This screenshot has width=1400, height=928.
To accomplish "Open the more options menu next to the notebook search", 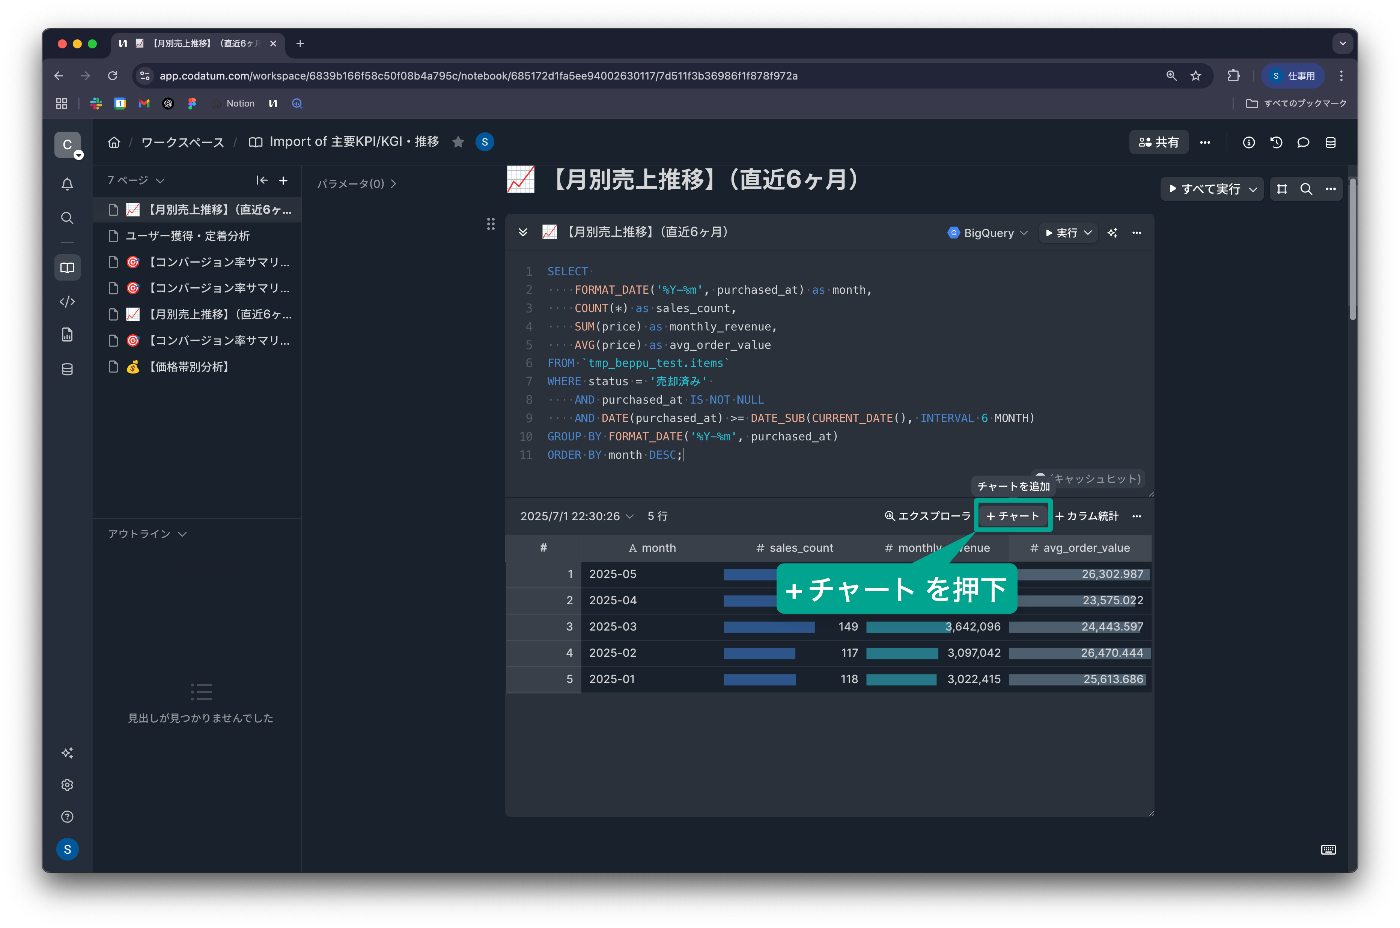I will pos(1330,188).
